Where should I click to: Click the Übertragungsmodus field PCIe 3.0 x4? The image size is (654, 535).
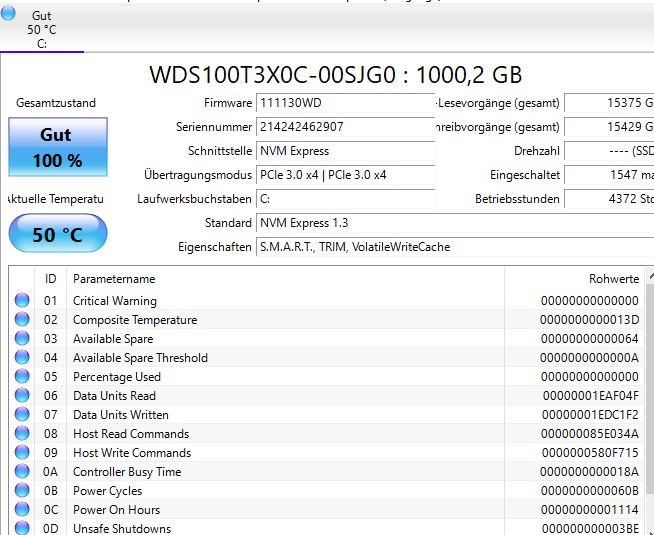click(x=345, y=175)
